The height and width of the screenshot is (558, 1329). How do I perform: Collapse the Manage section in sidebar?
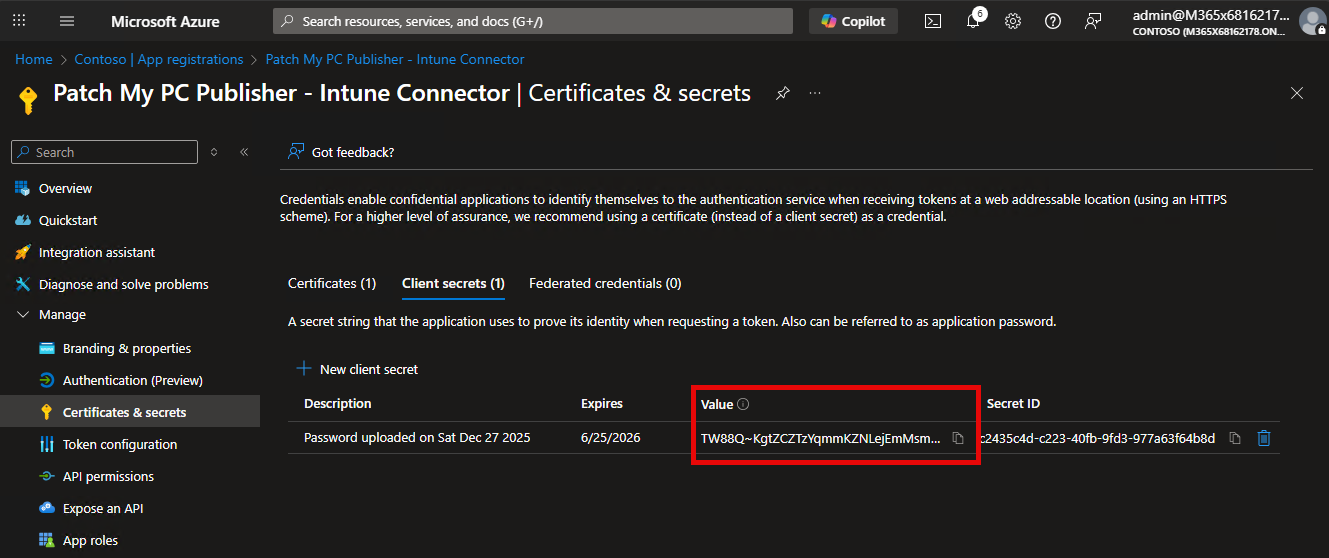[23, 315]
